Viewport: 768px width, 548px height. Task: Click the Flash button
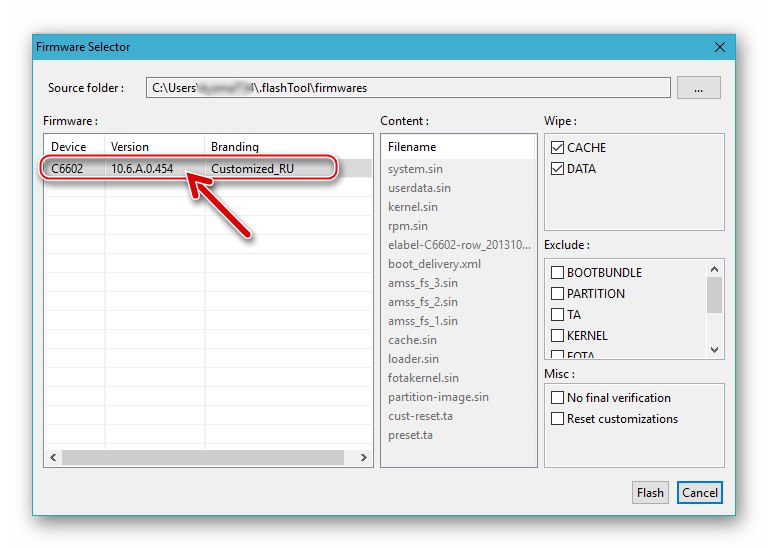[x=650, y=493]
